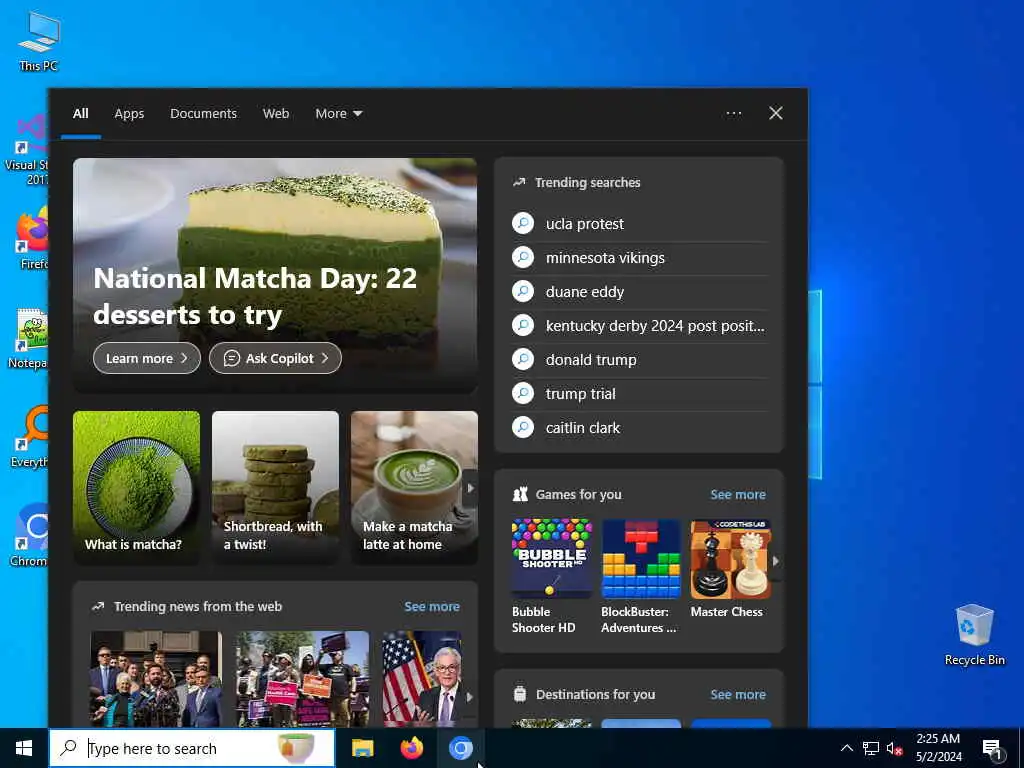Open Firefox from the taskbar
The height and width of the screenshot is (768, 1024).
[x=411, y=748]
